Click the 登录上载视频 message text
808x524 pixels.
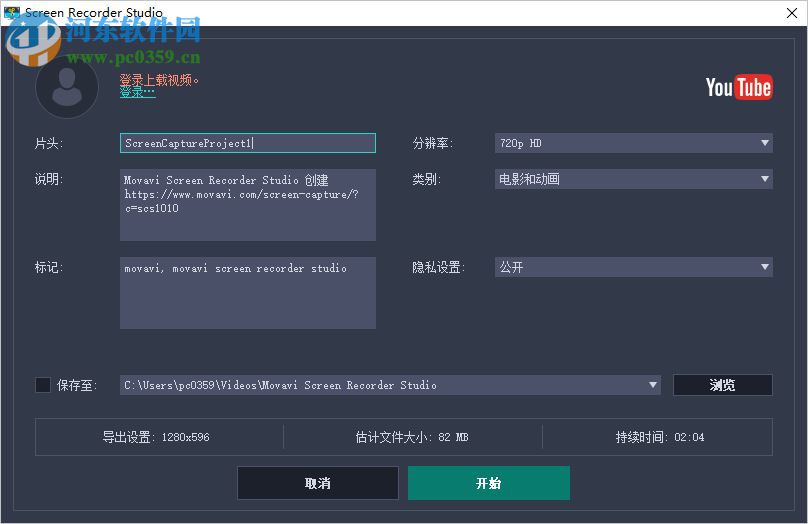[159, 80]
